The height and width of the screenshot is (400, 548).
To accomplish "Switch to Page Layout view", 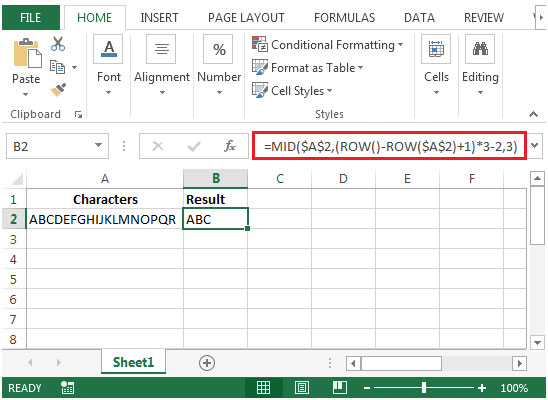I will click(x=302, y=387).
